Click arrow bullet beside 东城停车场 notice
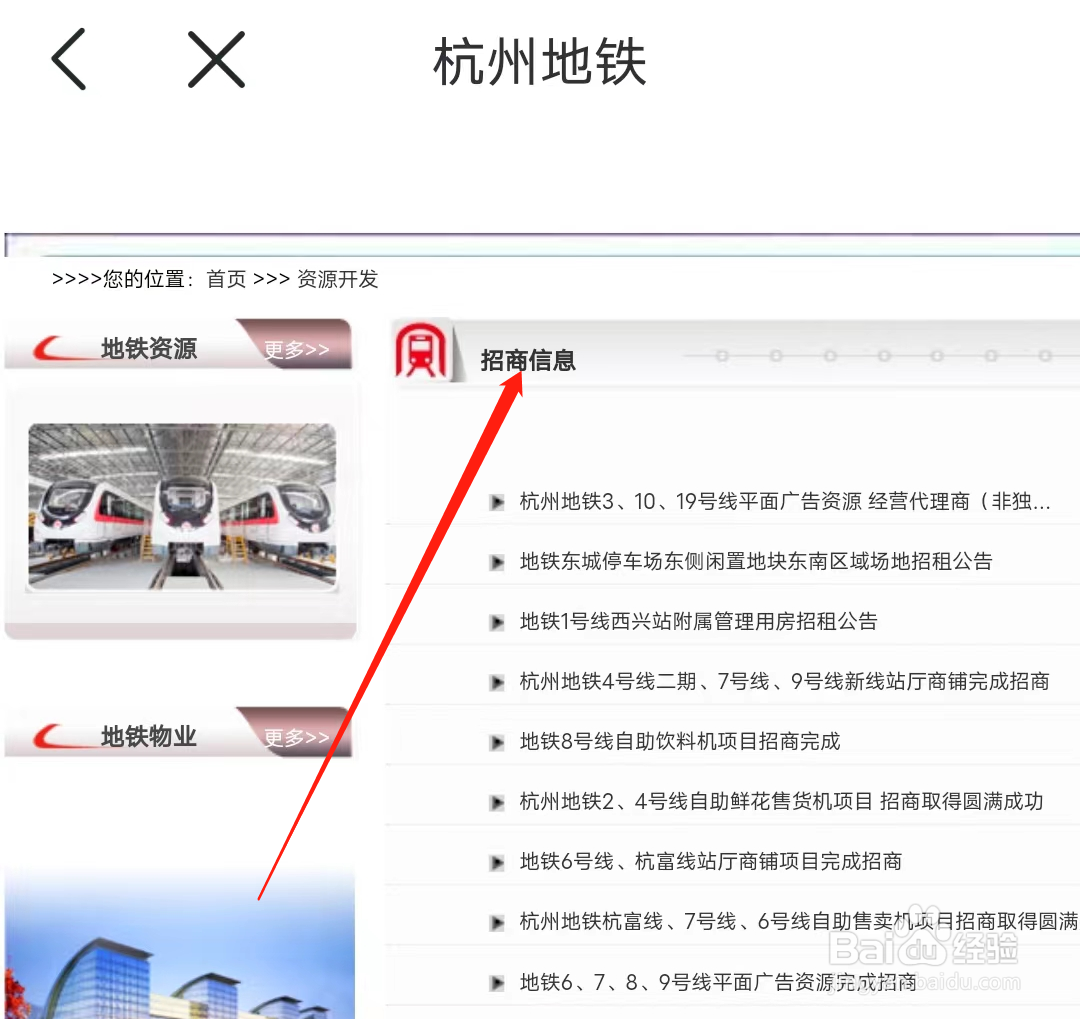Screen dimensions: 1080x1019 tap(497, 562)
